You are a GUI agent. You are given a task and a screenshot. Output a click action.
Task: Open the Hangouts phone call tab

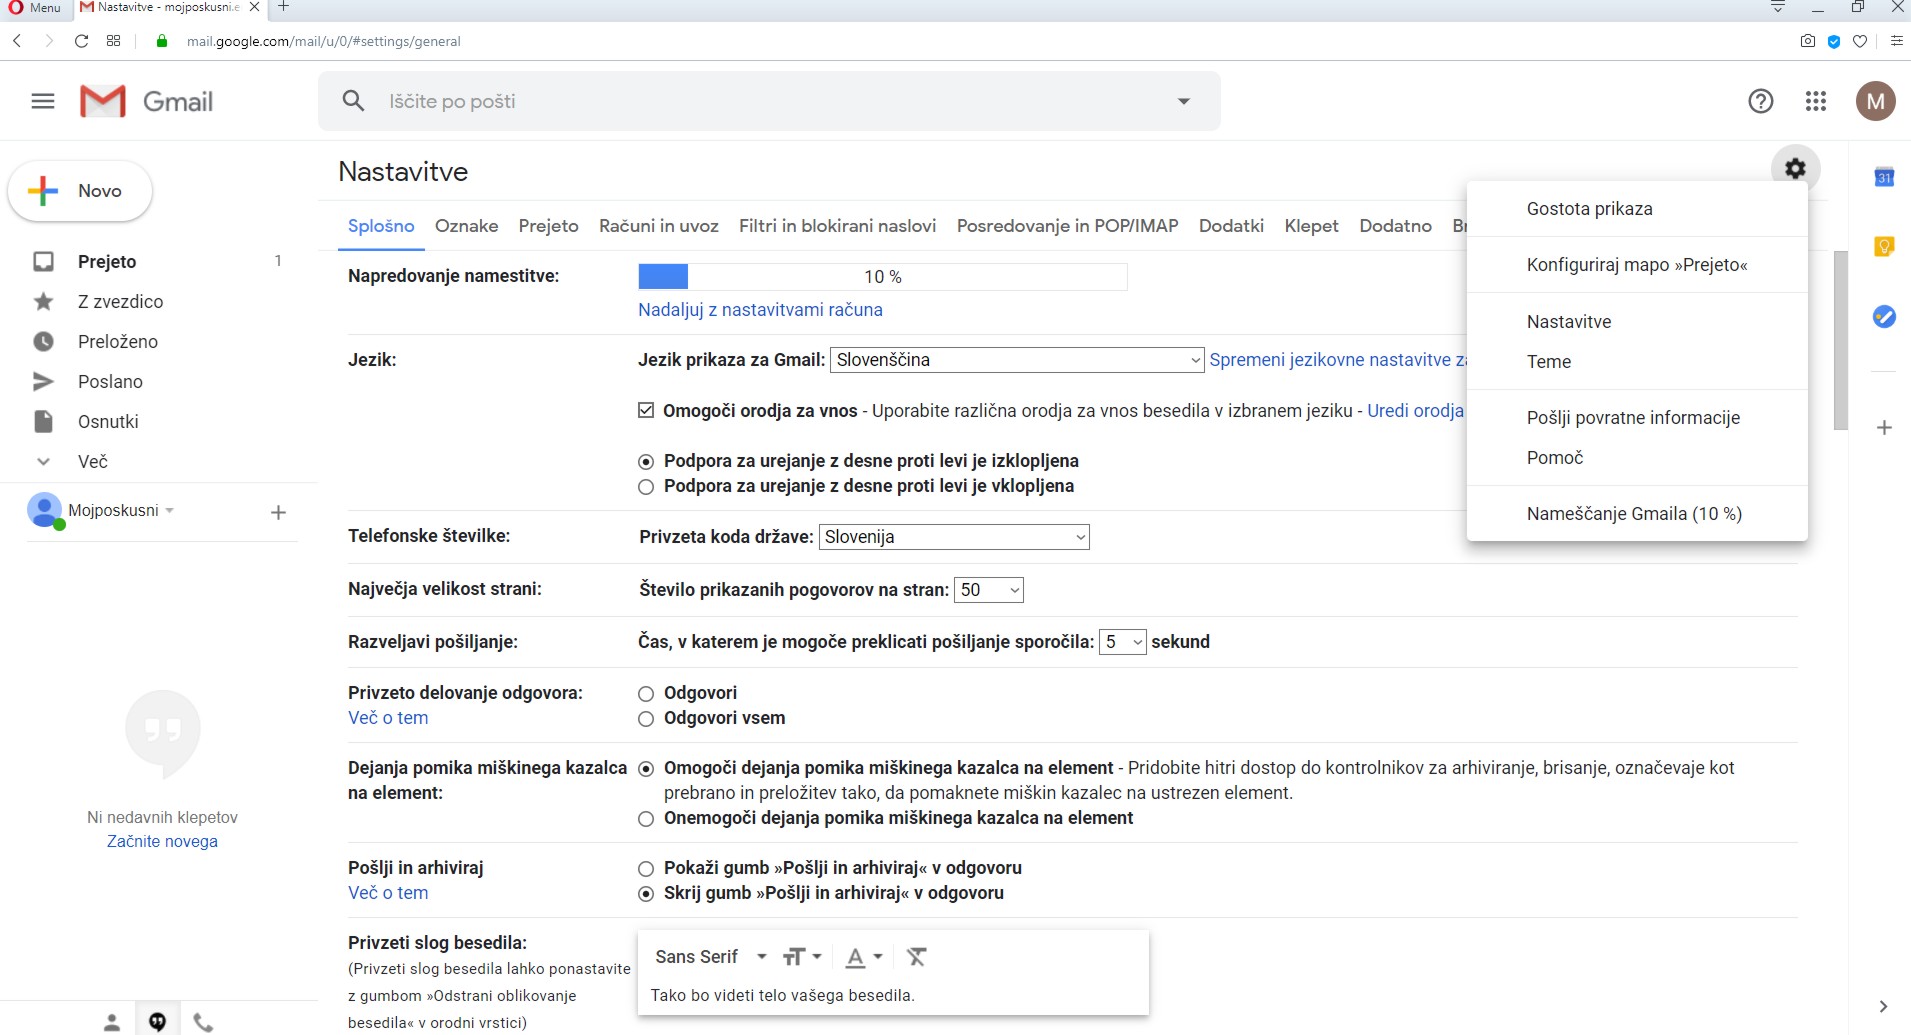tap(203, 1022)
